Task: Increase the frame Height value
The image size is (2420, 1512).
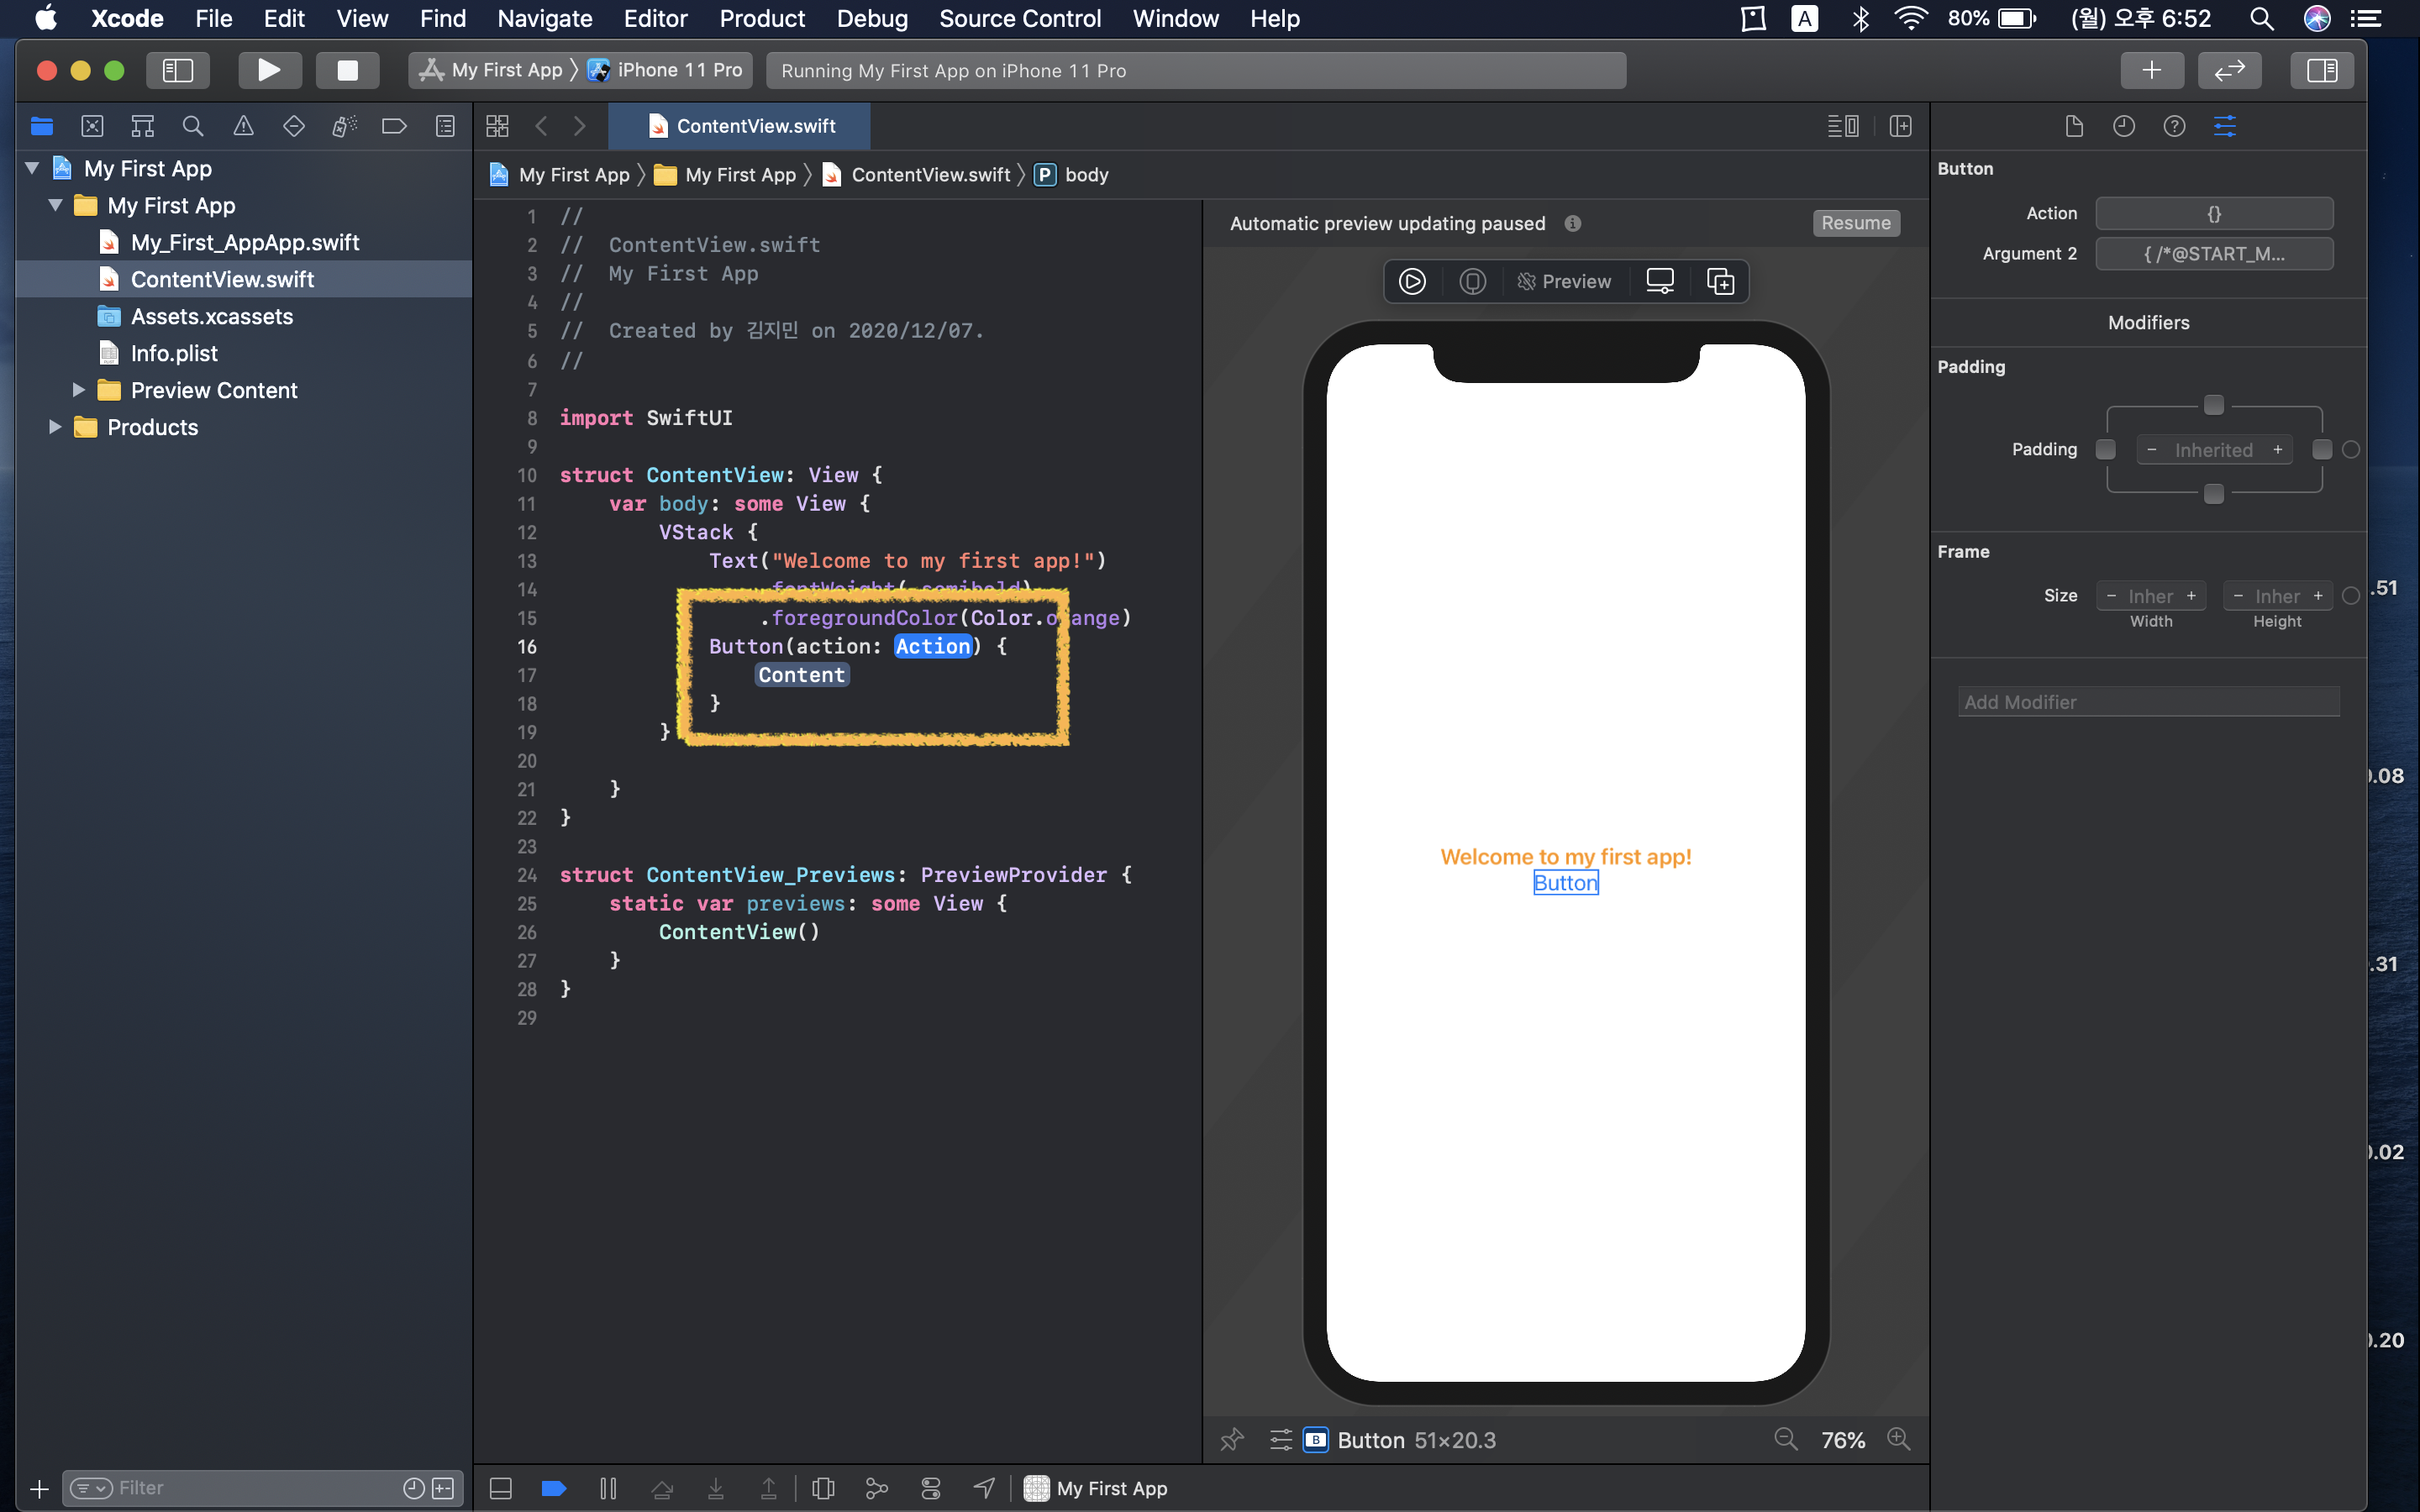Action: pyautogui.click(x=2317, y=596)
